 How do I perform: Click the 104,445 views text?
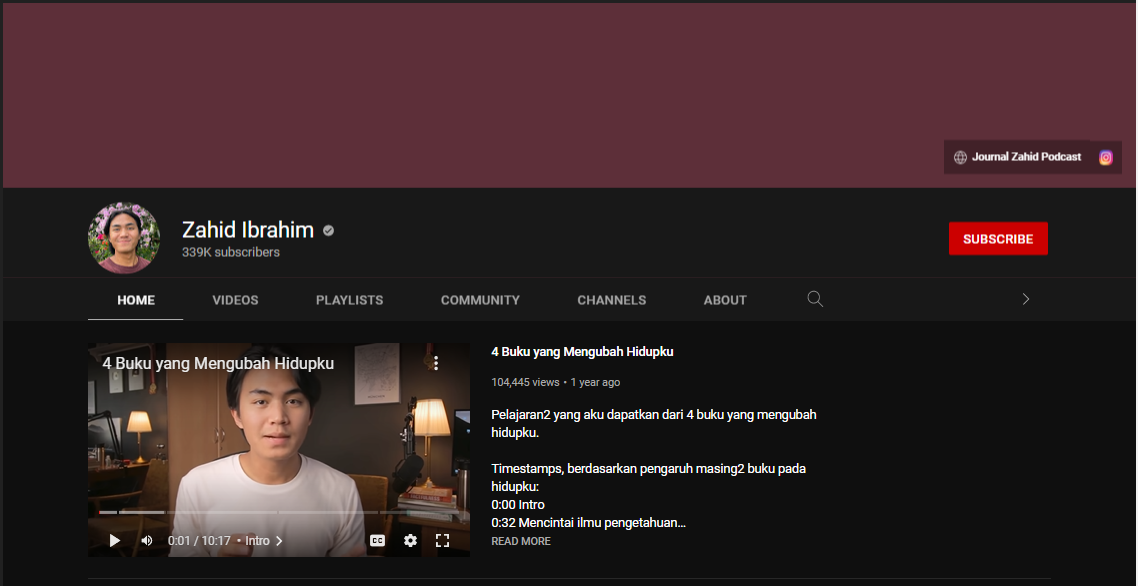tap(525, 382)
